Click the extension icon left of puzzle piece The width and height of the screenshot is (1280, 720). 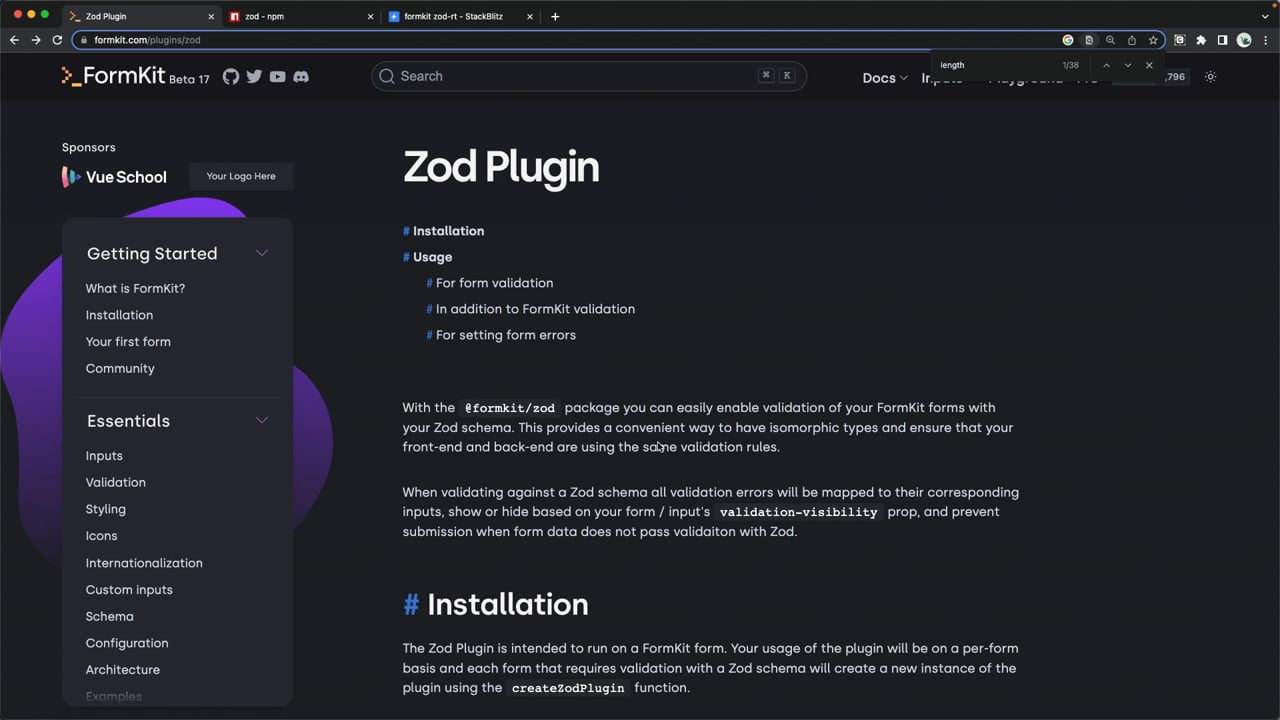(x=1180, y=40)
